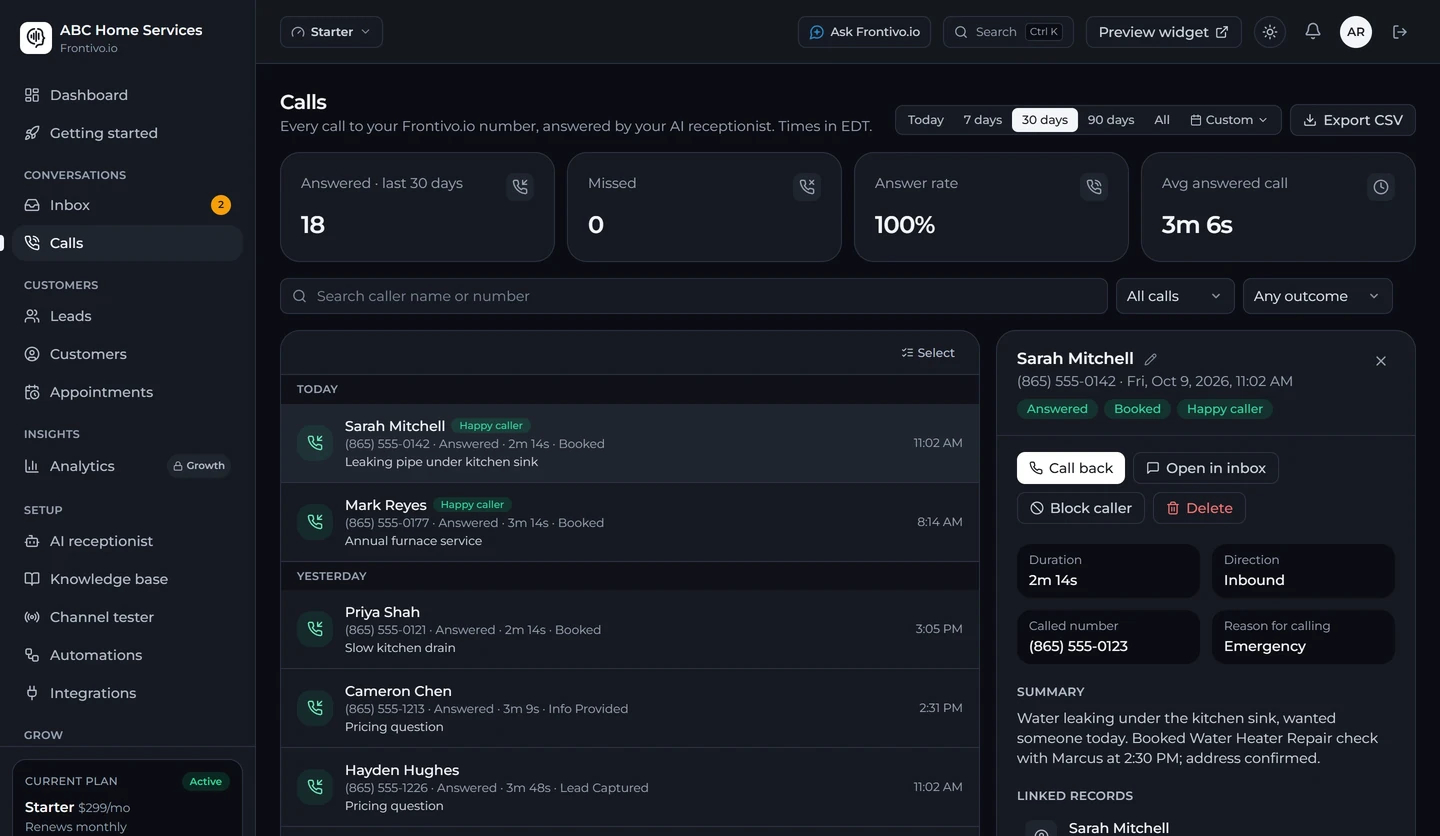Go to the Inbox page
This screenshot has height=836, width=1440.
[128, 205]
